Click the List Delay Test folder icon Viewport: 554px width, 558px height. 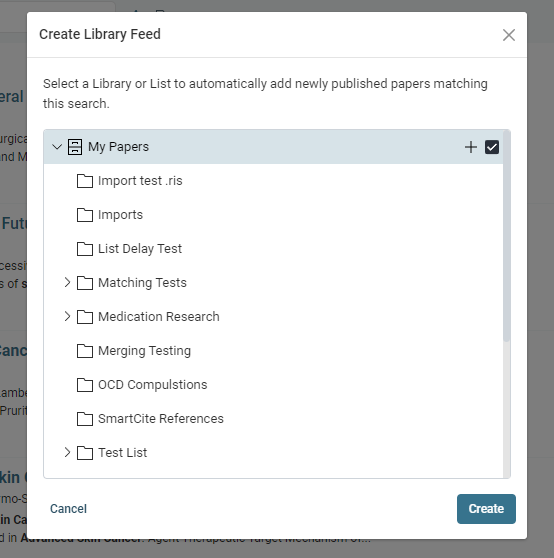coord(85,249)
